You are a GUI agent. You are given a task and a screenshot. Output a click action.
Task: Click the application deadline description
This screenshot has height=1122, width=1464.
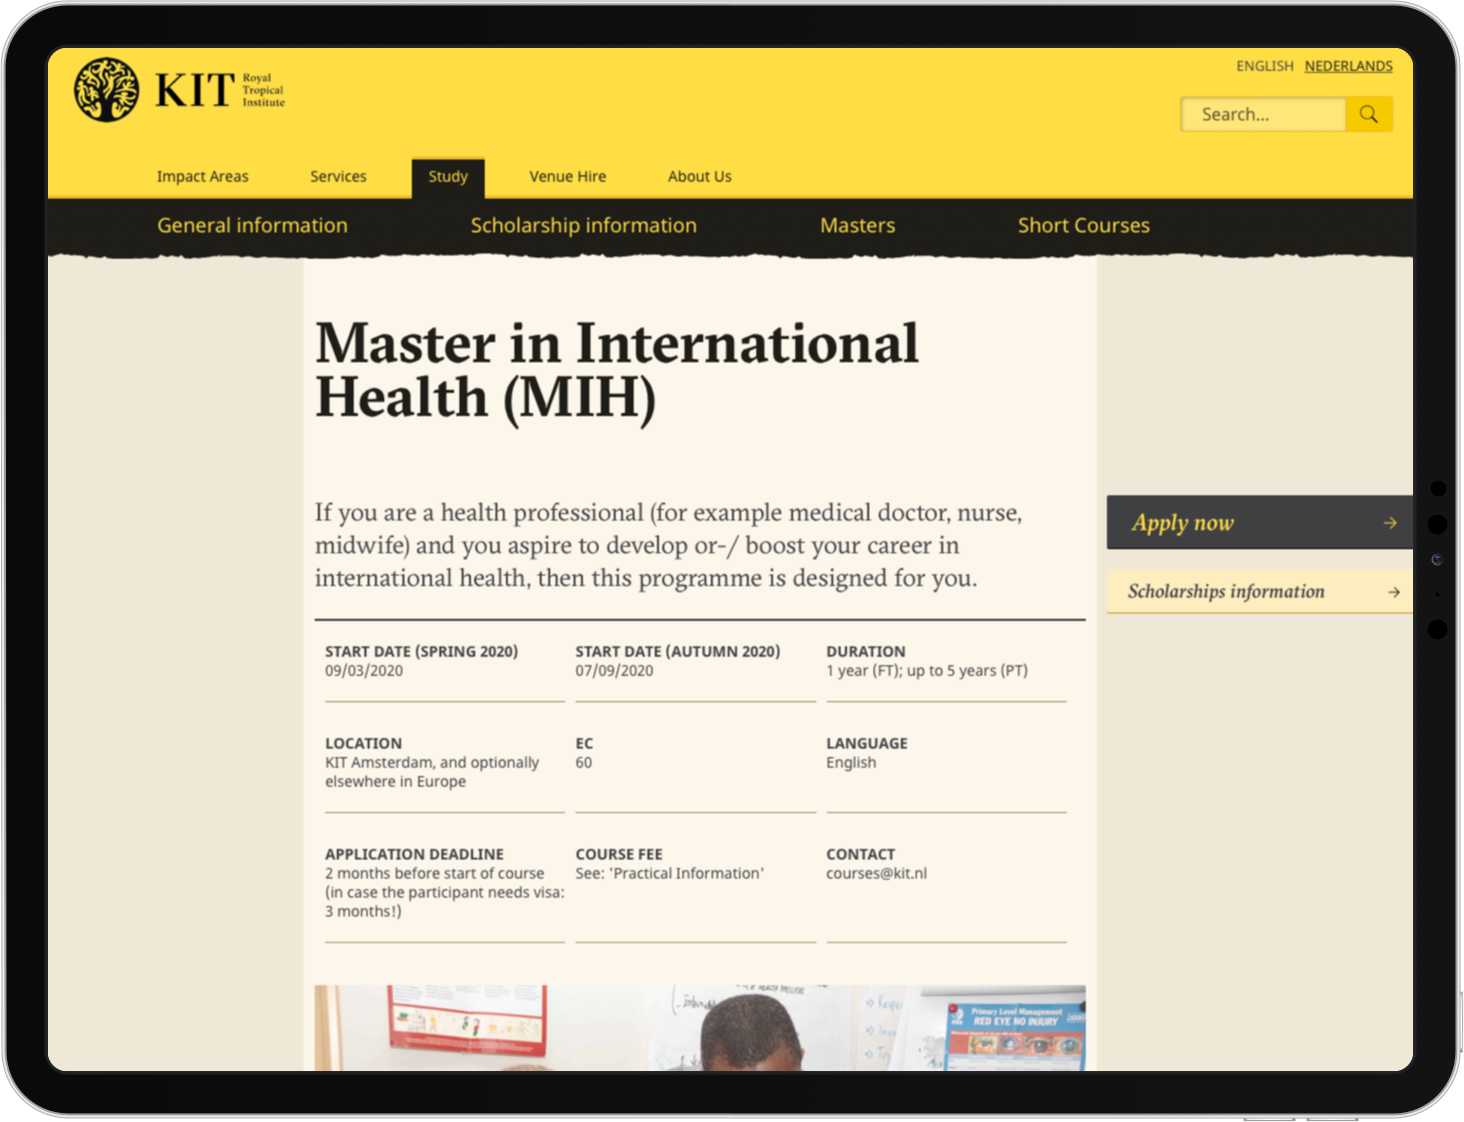coord(444,892)
